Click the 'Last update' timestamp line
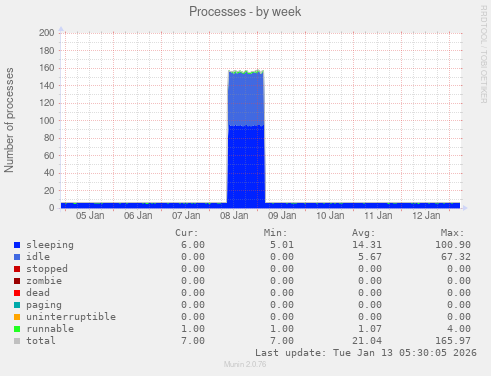491x376 pixels. [x=366, y=353]
